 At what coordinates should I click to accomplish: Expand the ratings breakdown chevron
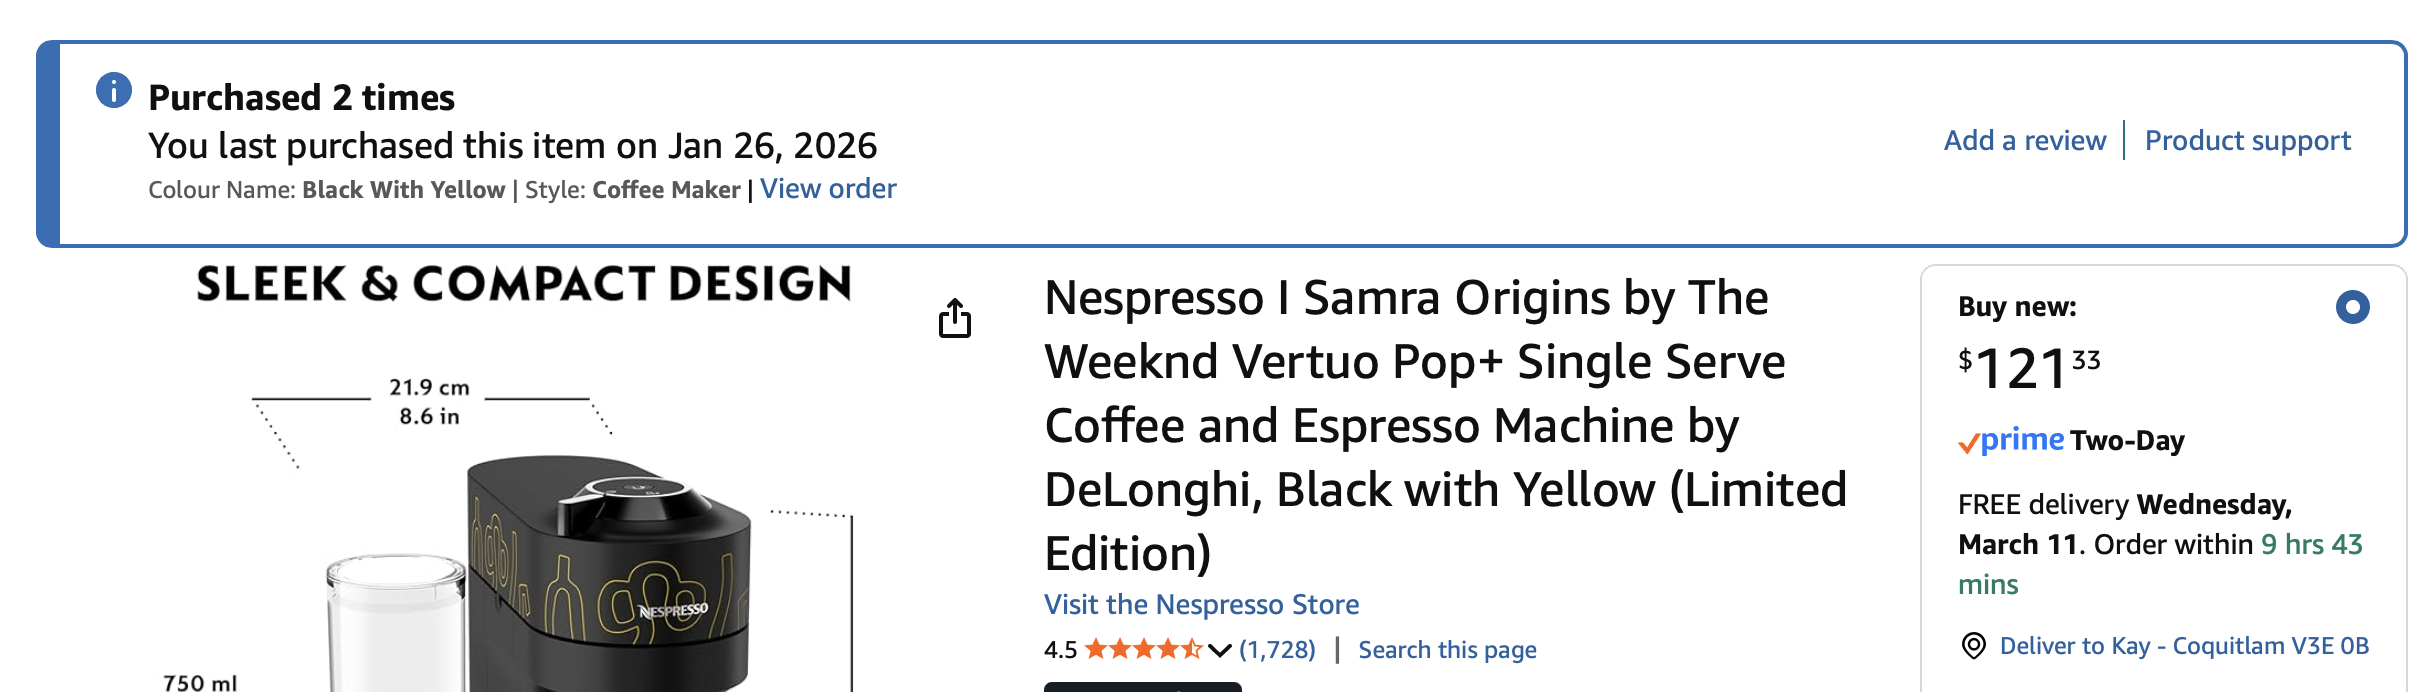pyautogui.click(x=1220, y=651)
